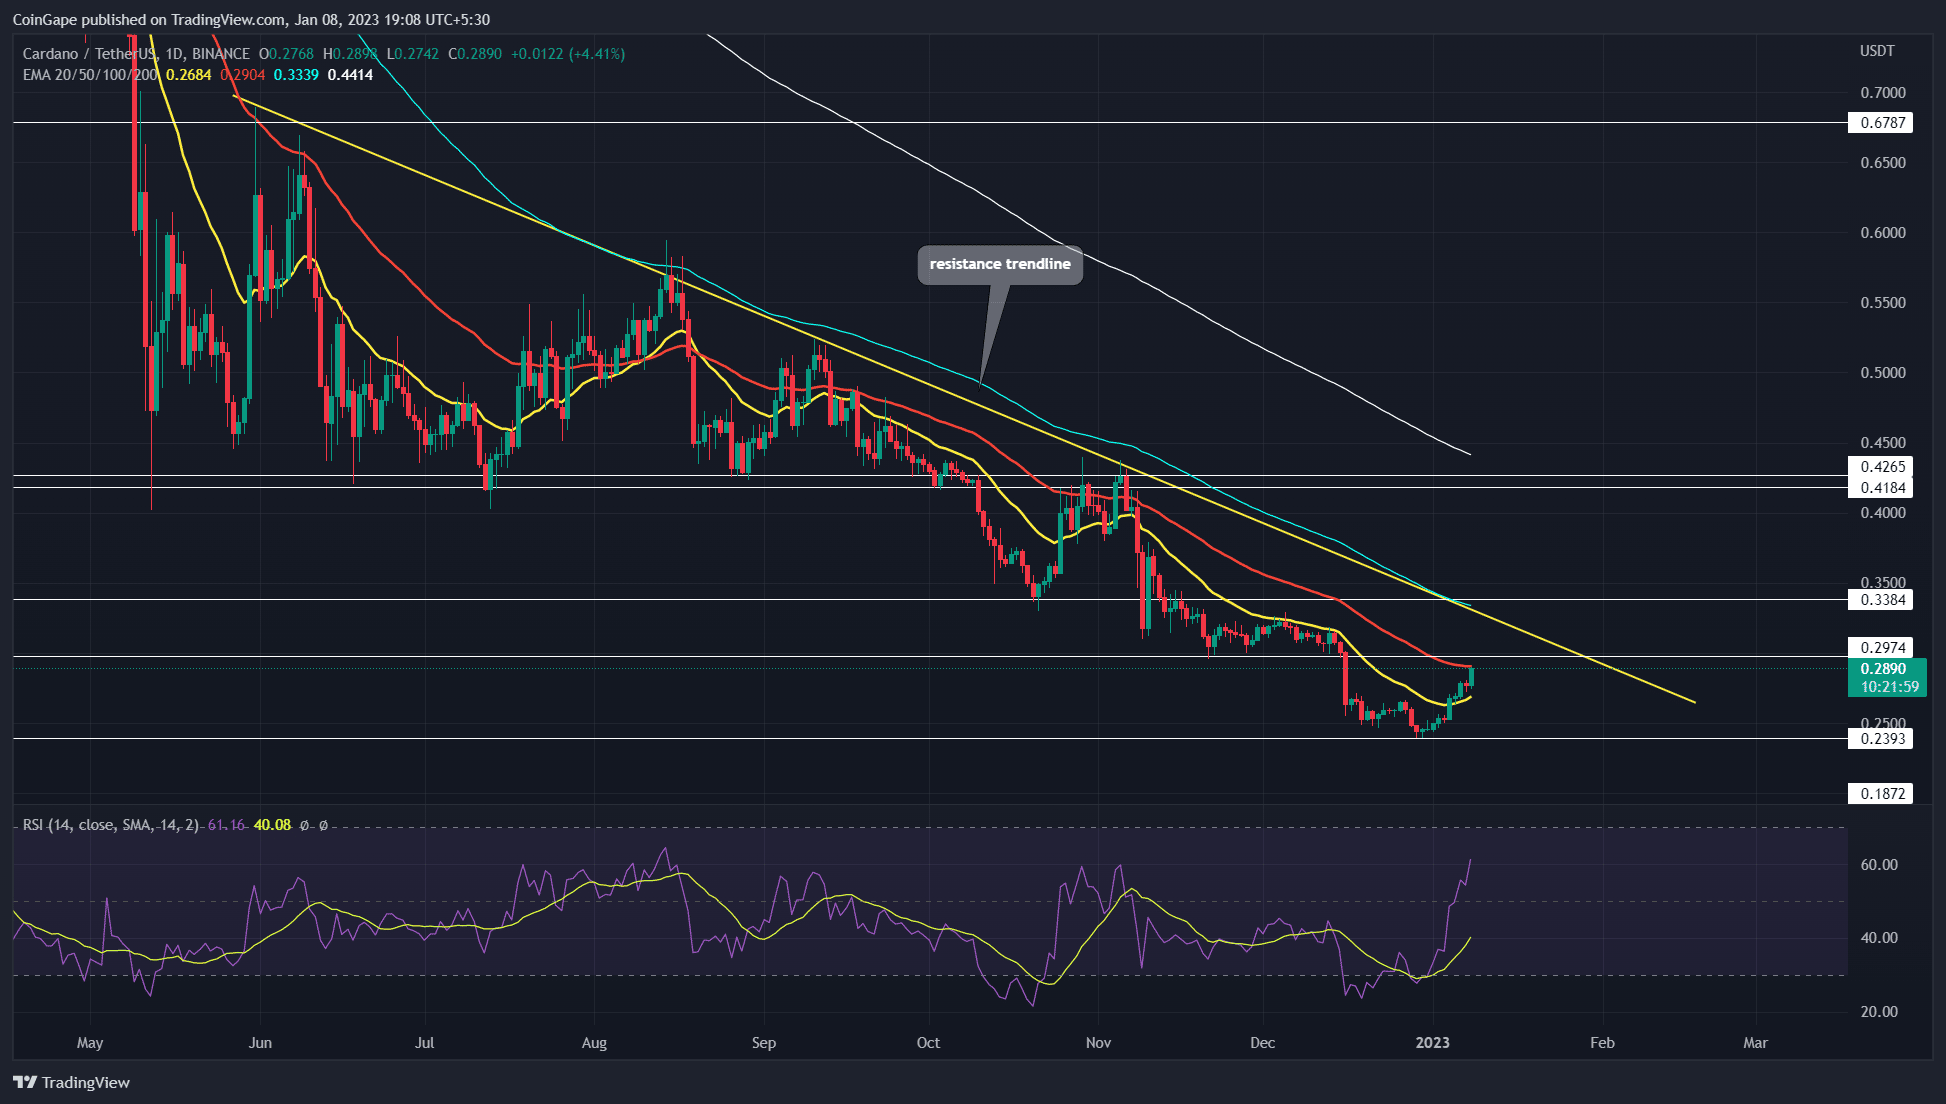This screenshot has height=1104, width=1946.
Task: Click the Sep label on time axis
Action: [764, 1043]
